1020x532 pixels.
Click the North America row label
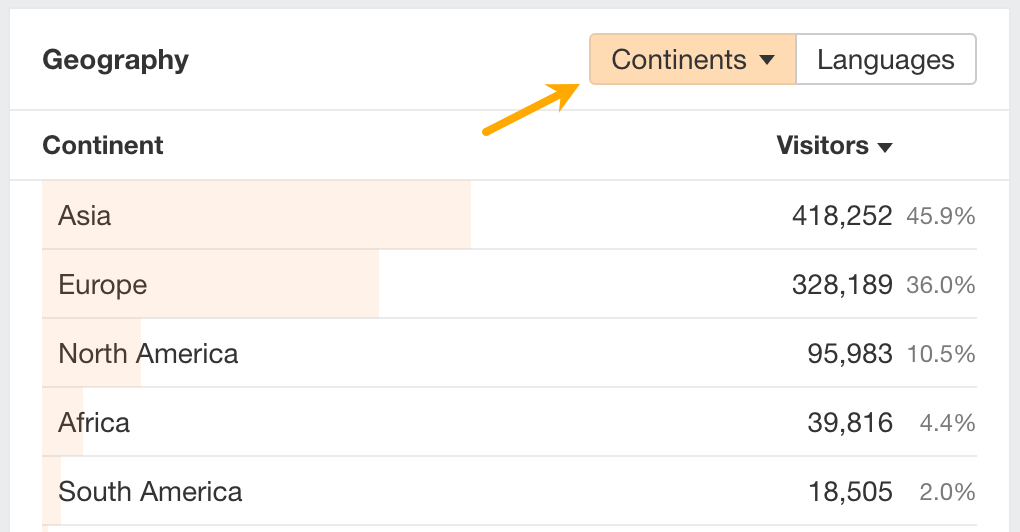point(148,354)
